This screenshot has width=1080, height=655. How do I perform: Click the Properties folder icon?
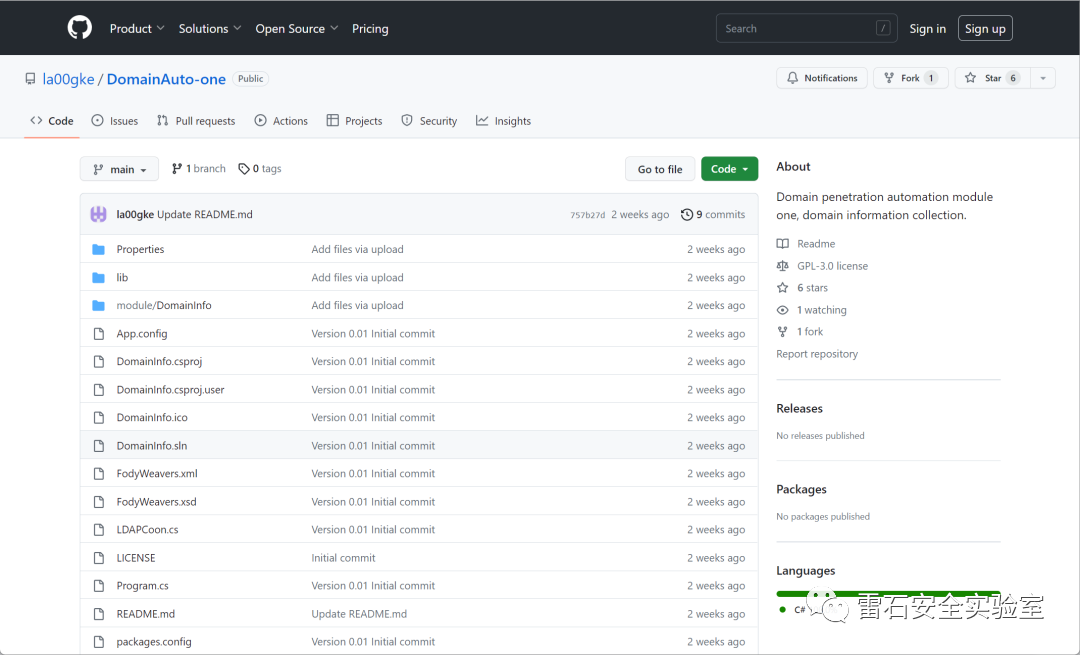(98, 249)
